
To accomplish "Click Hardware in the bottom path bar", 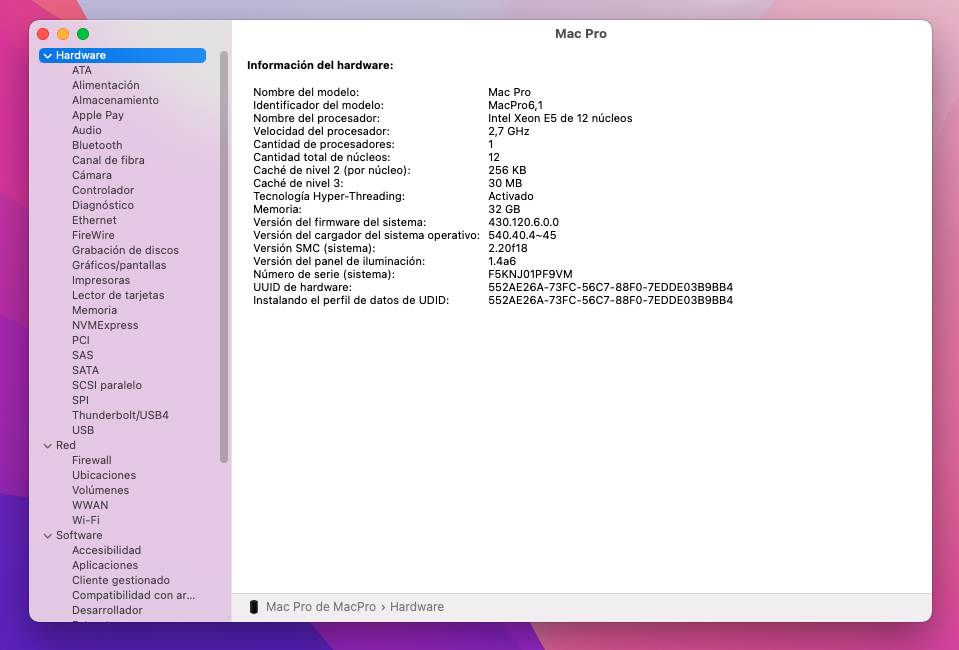I will [417, 607].
